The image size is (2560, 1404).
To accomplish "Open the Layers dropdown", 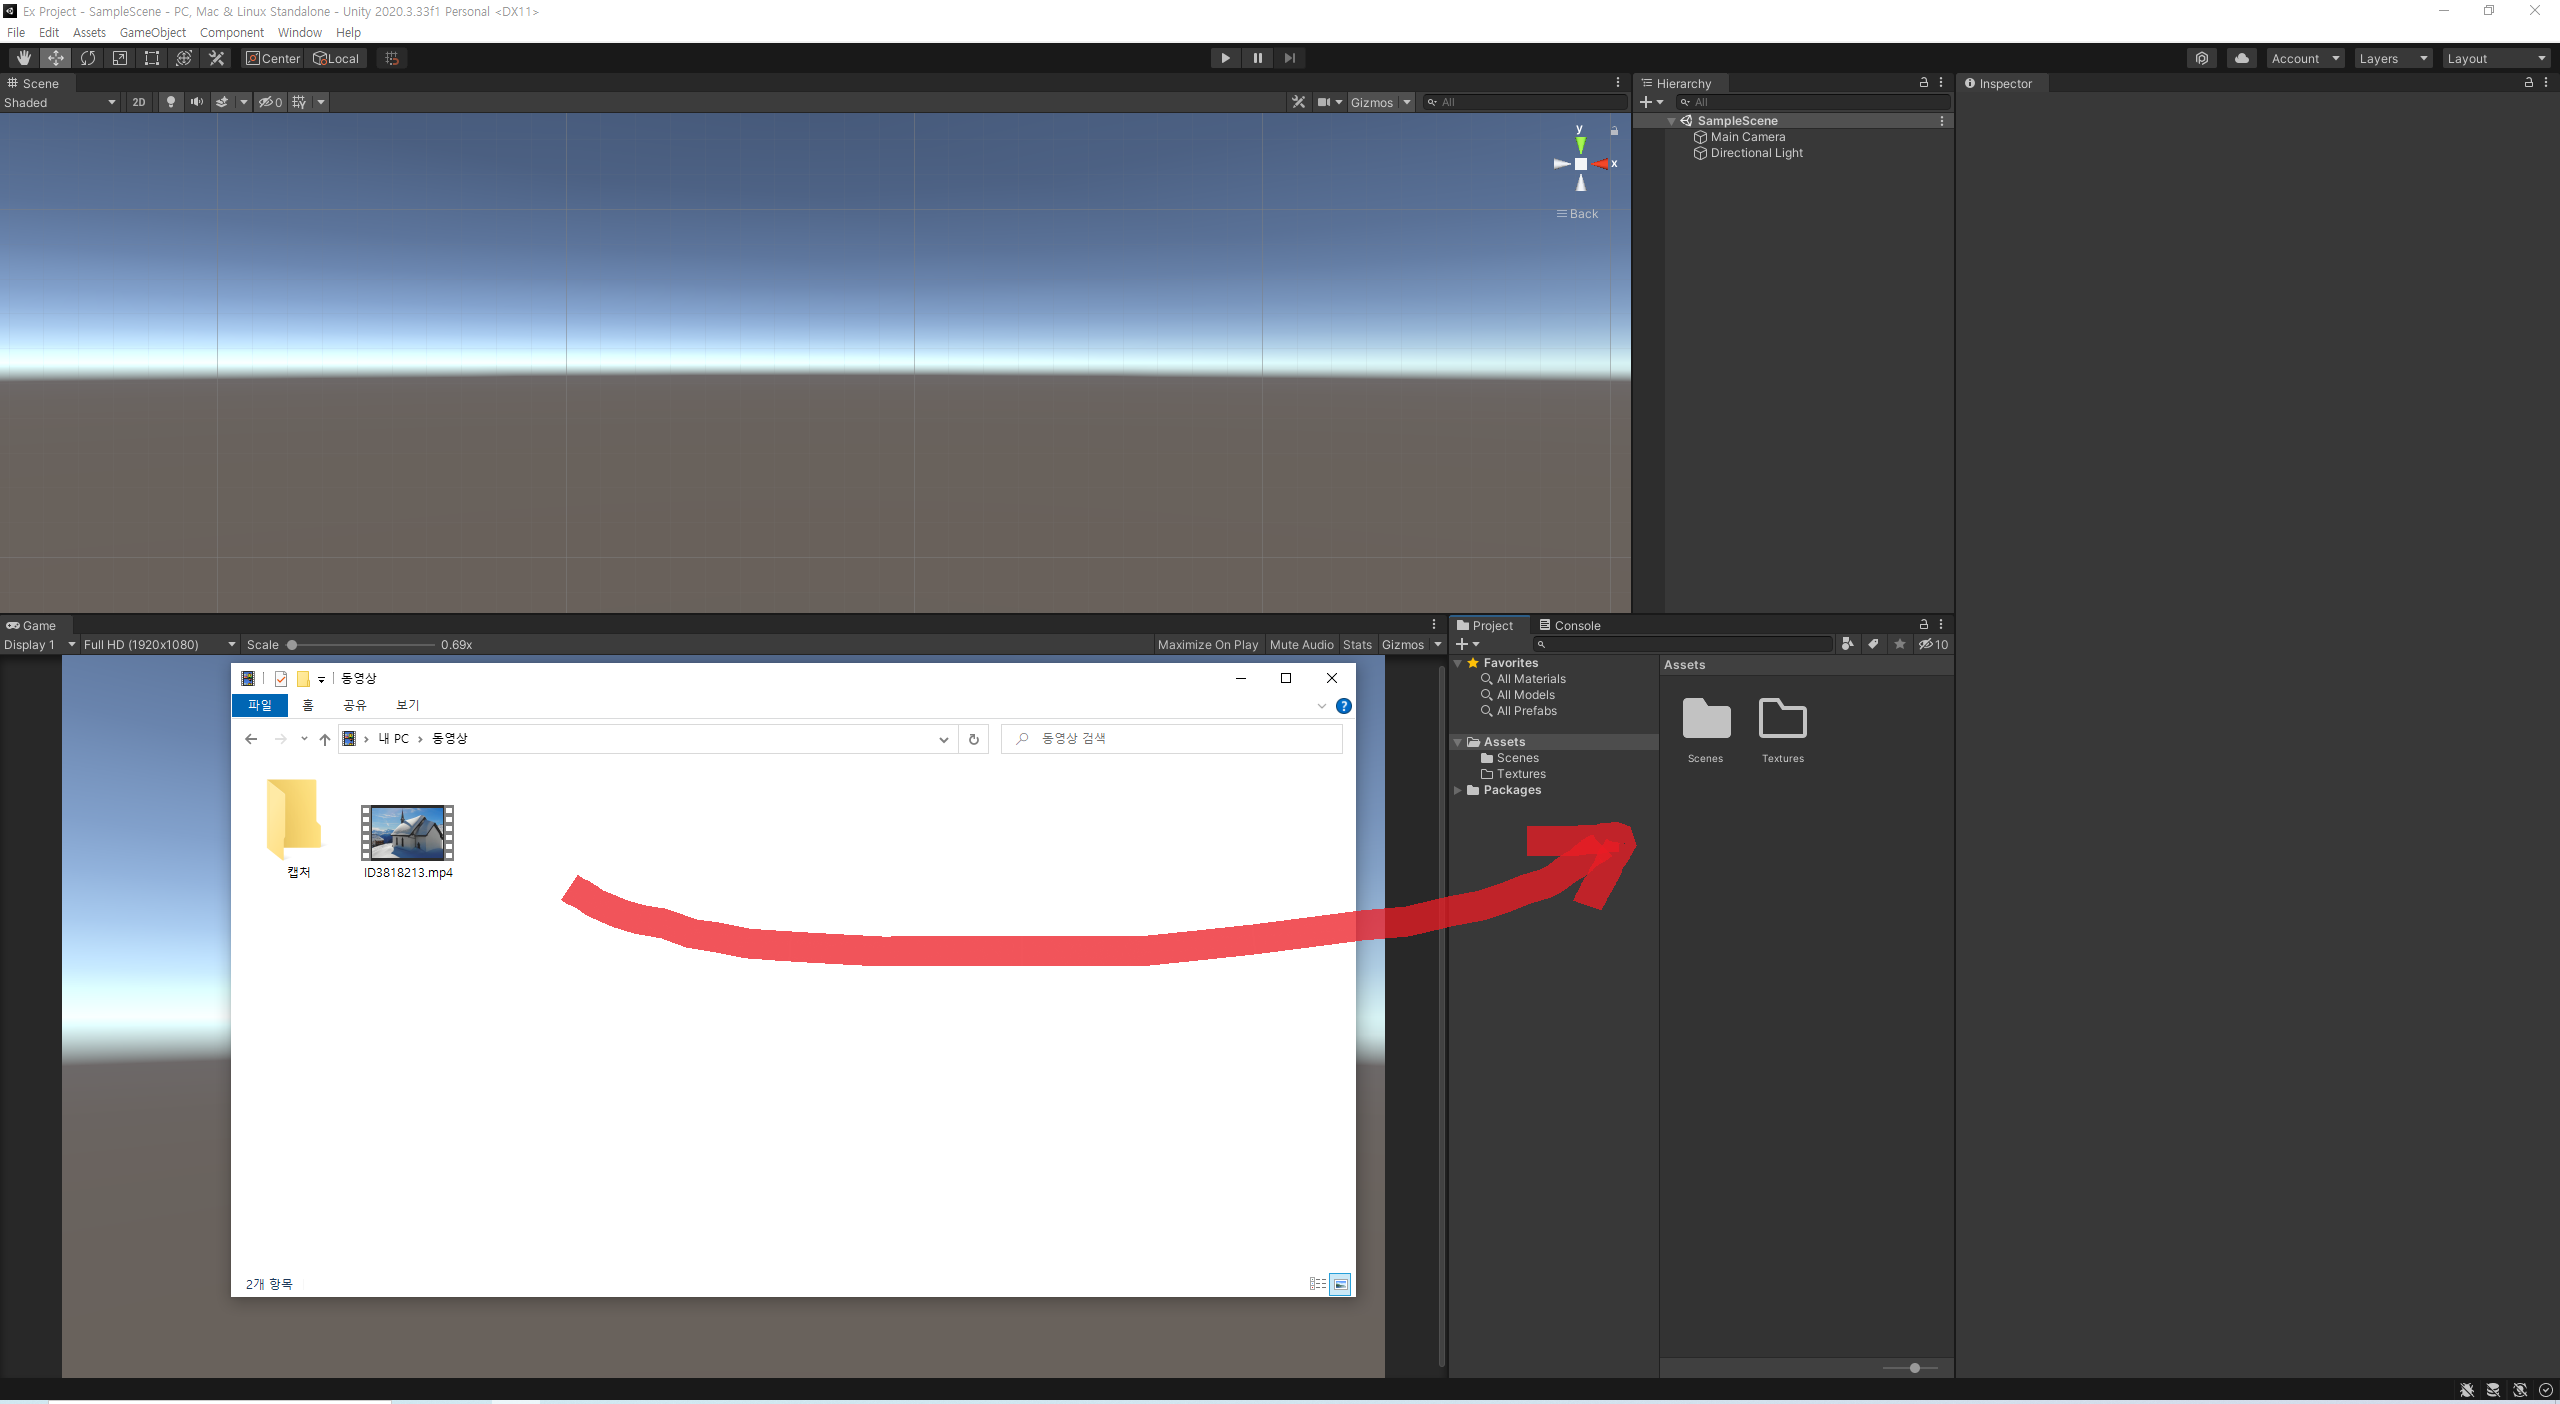I will [x=2392, y=58].
